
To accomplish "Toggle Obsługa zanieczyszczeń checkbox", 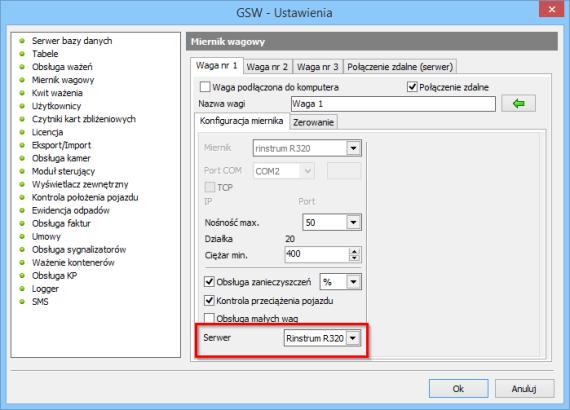I will [x=209, y=282].
